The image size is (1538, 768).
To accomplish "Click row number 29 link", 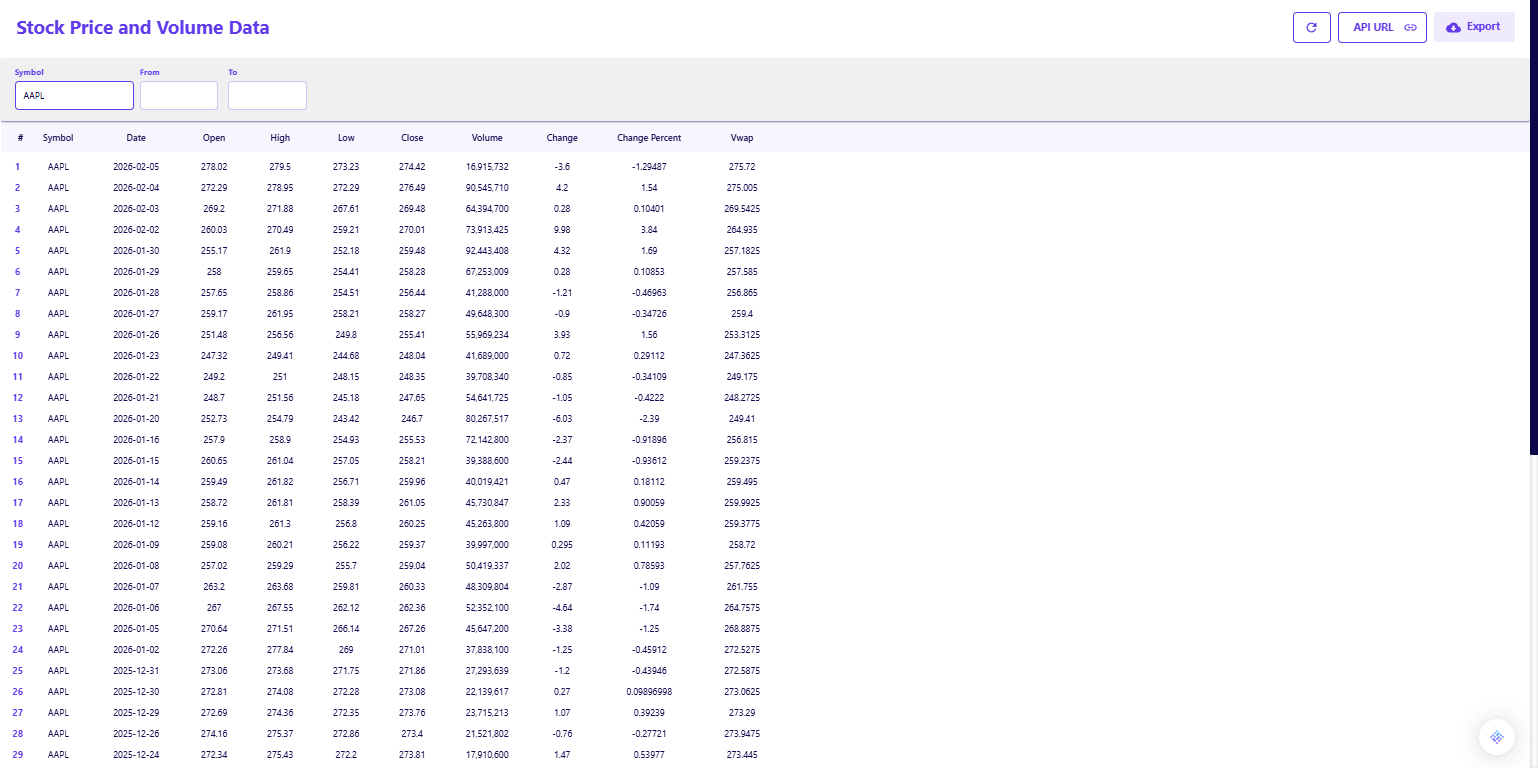I will pyautogui.click(x=18, y=755).
